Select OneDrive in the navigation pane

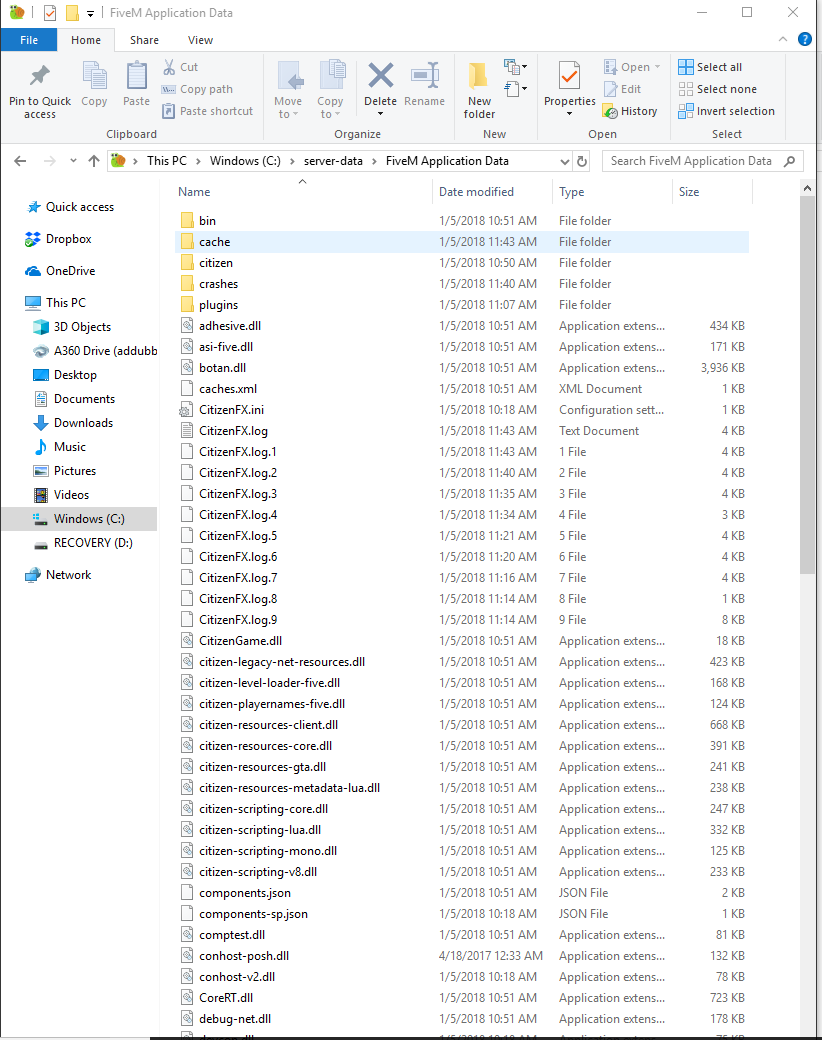pos(70,271)
